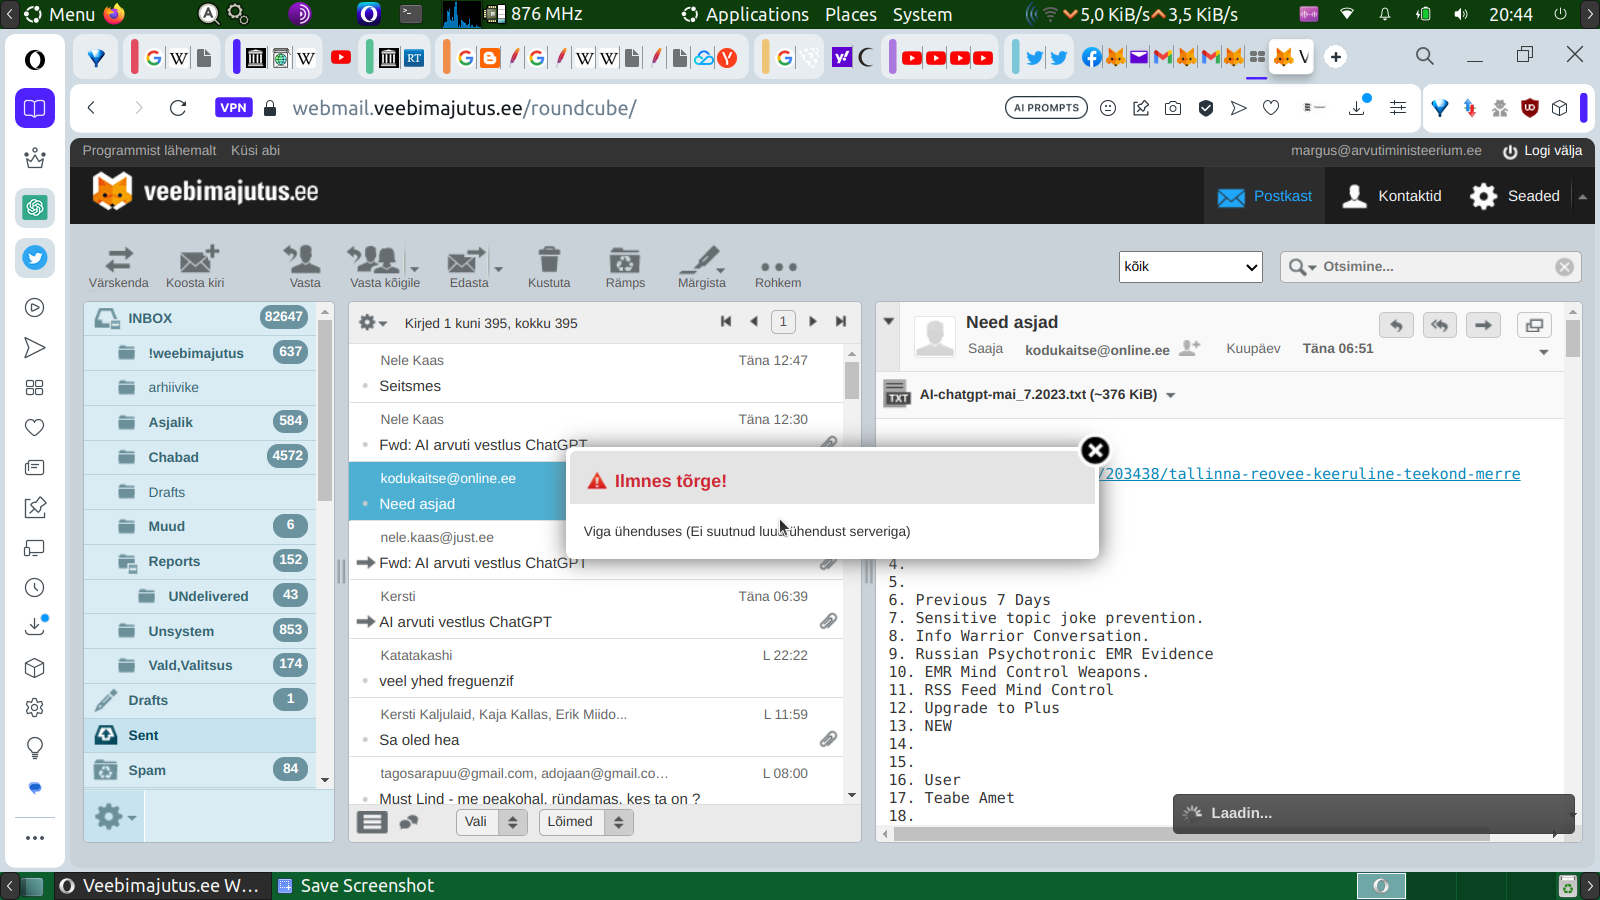The image size is (1600, 900).
Task: Go to the next page of messages
Action: 813,322
